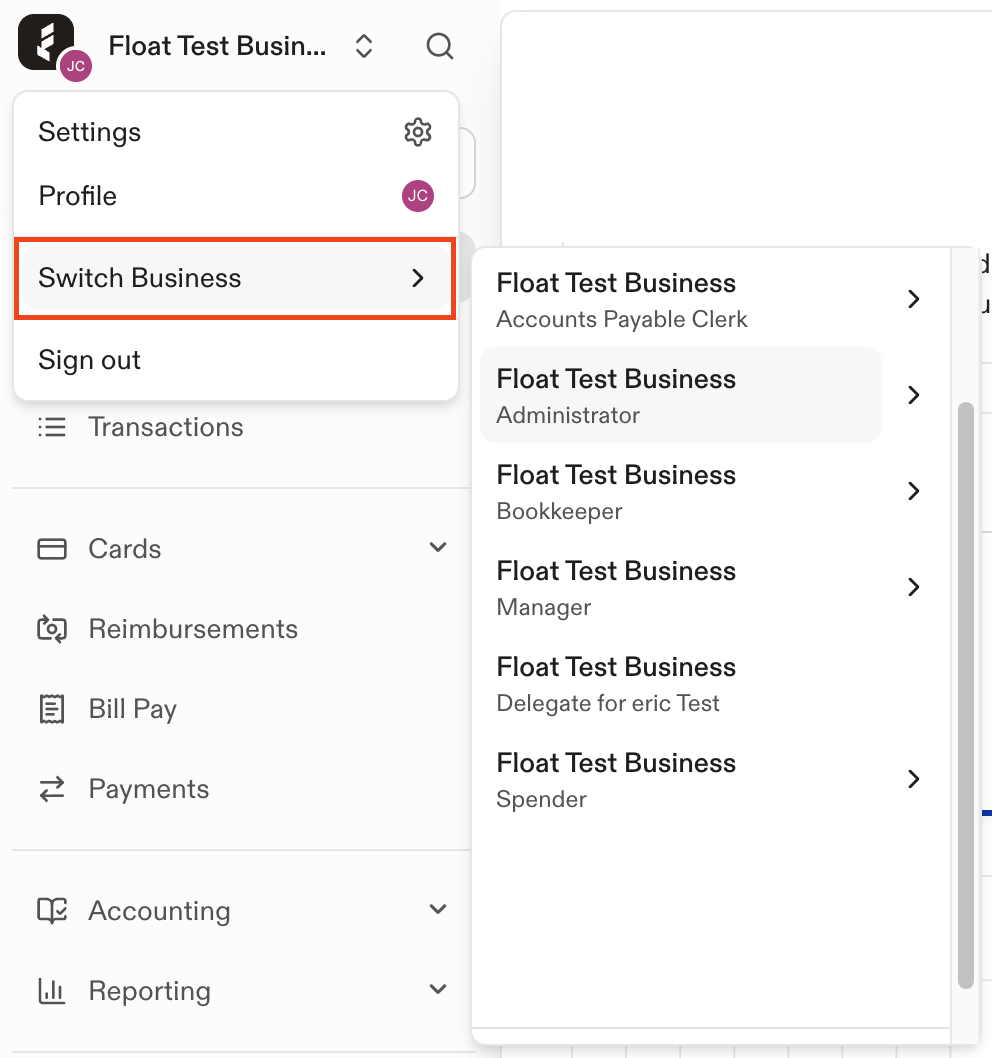Expand the Cards section chevron
992x1058 pixels.
[x=438, y=547]
